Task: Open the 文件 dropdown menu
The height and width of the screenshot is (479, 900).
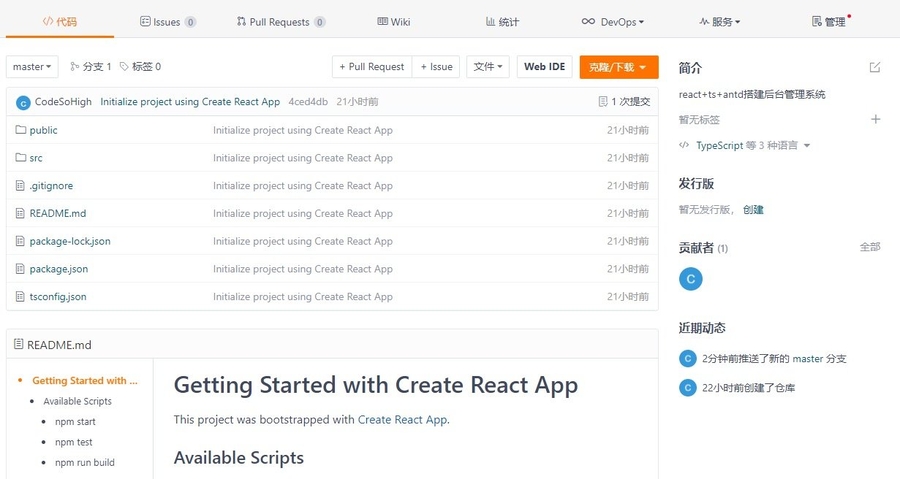Action: click(488, 67)
